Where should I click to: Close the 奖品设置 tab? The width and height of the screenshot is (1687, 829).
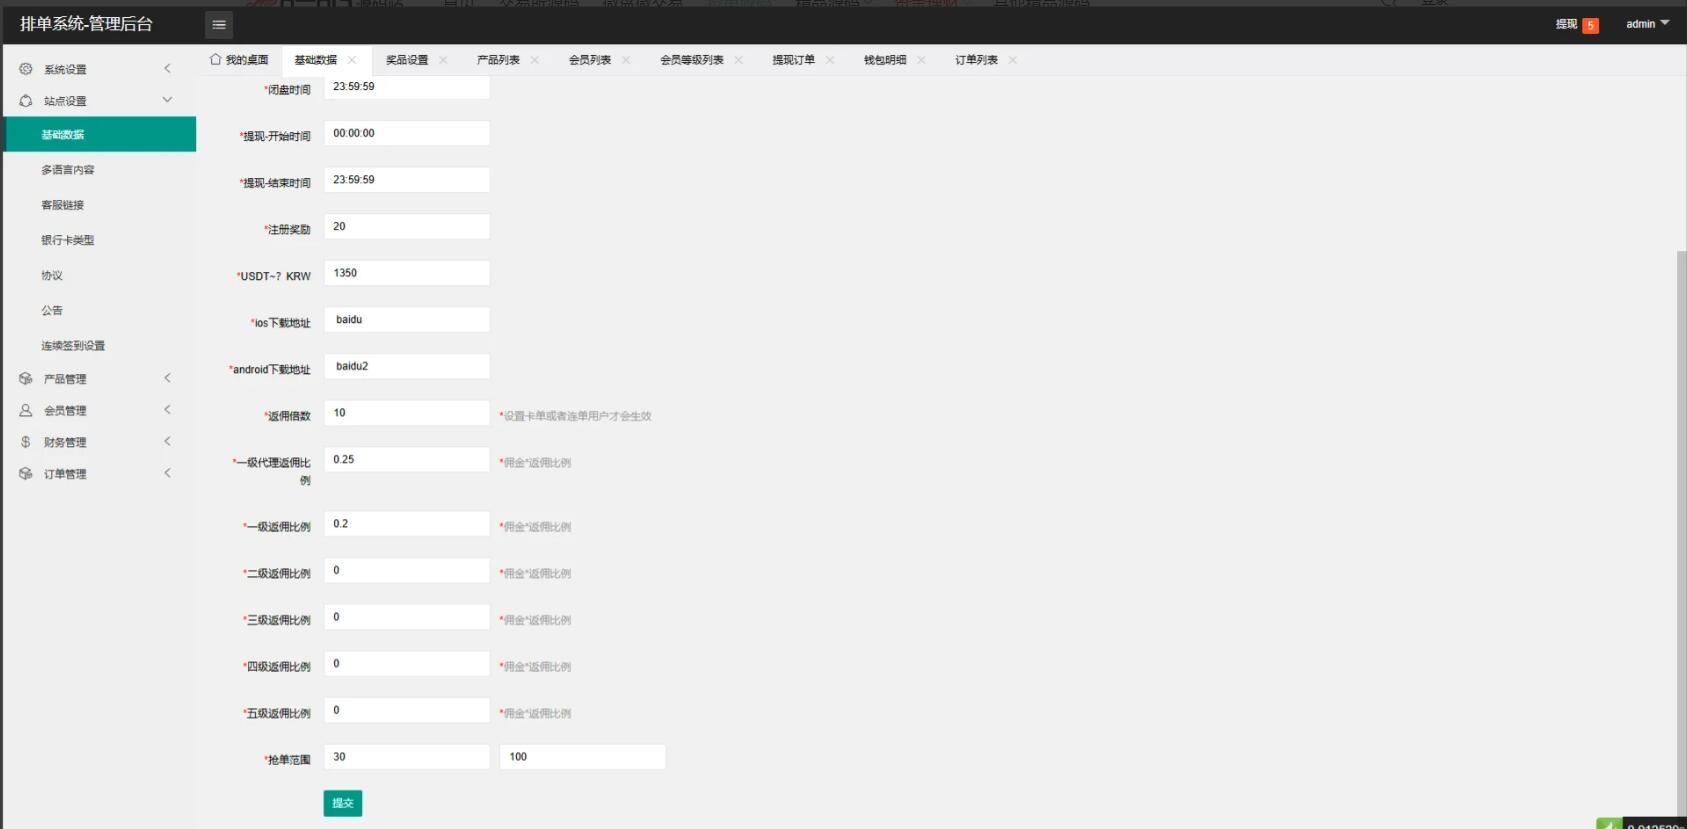coord(443,60)
